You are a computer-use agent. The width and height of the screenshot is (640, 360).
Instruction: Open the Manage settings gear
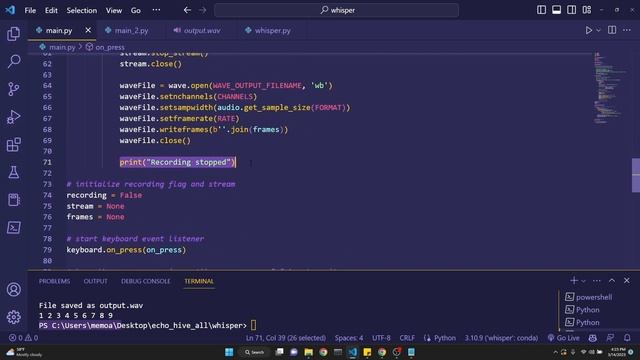pyautogui.click(x=13, y=317)
